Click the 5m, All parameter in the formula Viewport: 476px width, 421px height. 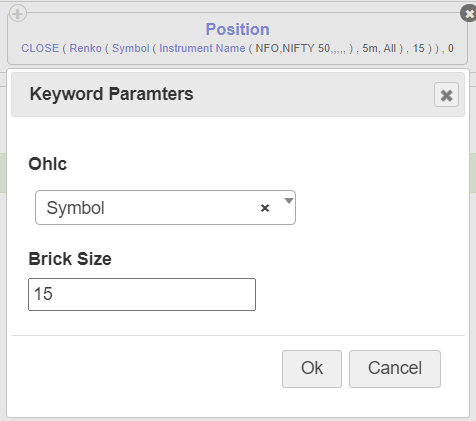(x=379, y=48)
